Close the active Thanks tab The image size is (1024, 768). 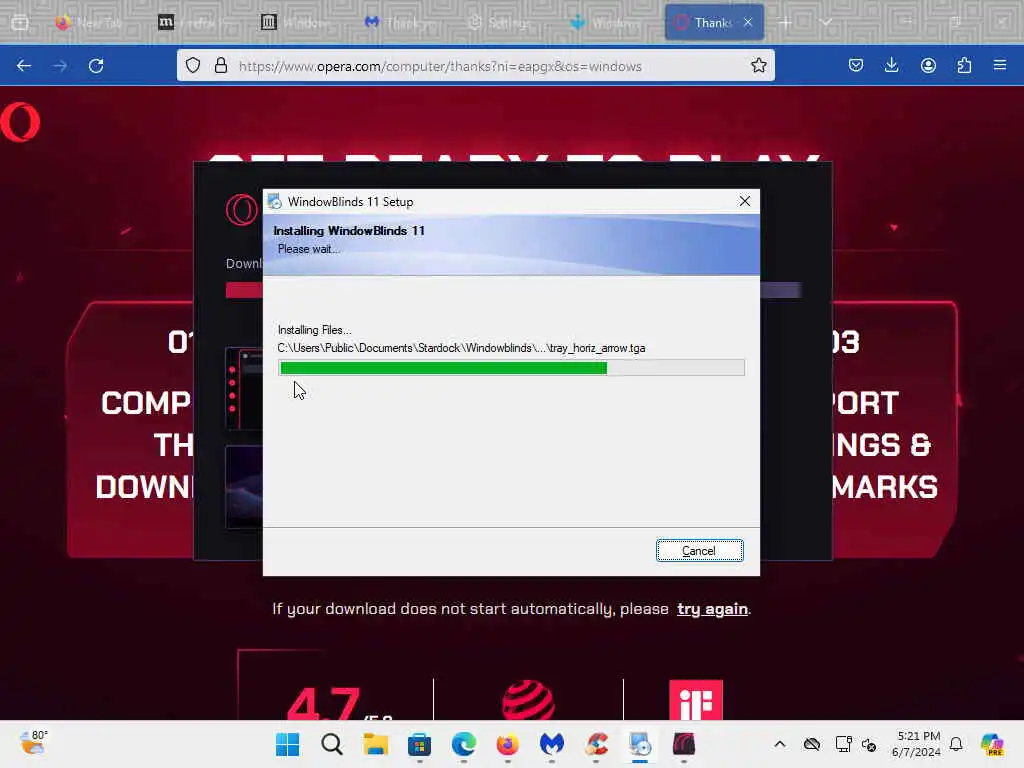(x=748, y=23)
